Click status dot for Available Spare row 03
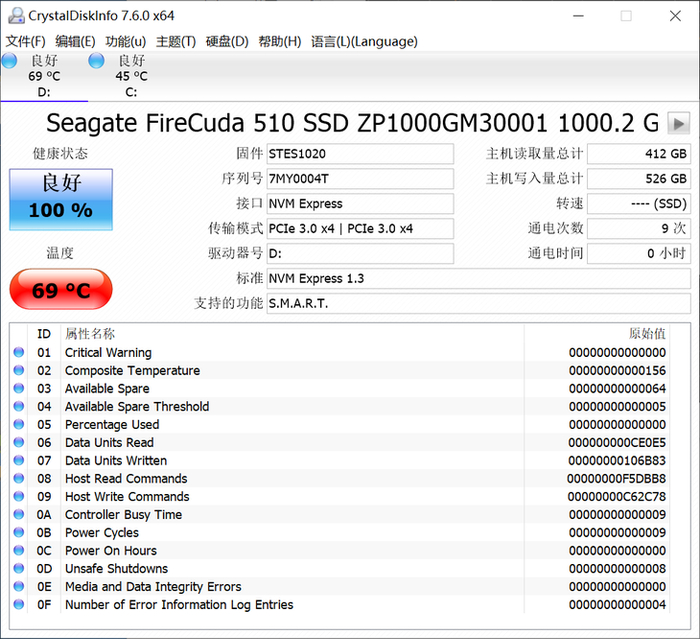Screen dimensions: 700x639 point(19,388)
